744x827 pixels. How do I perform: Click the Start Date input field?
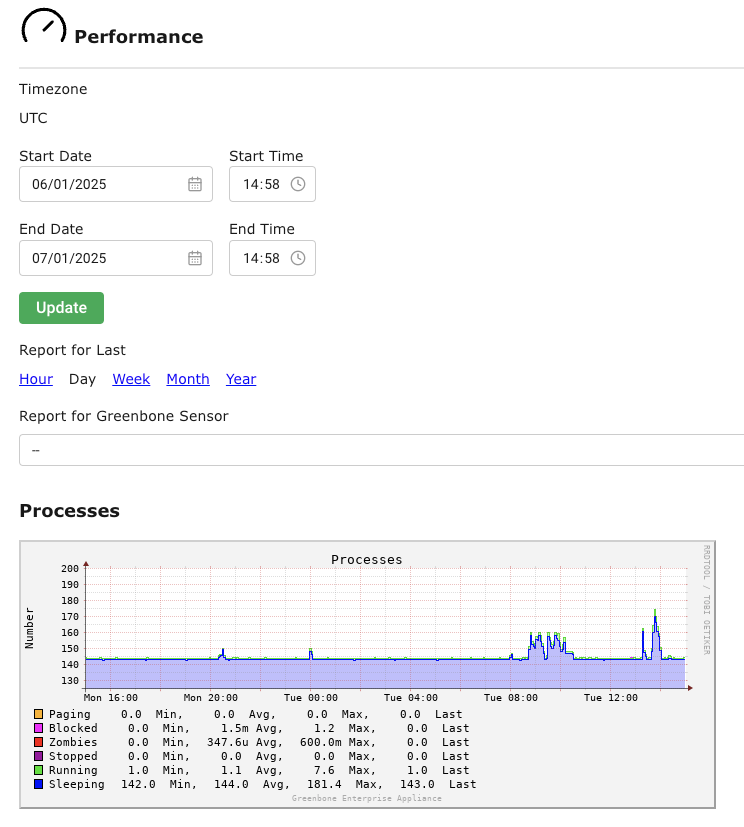[100, 184]
